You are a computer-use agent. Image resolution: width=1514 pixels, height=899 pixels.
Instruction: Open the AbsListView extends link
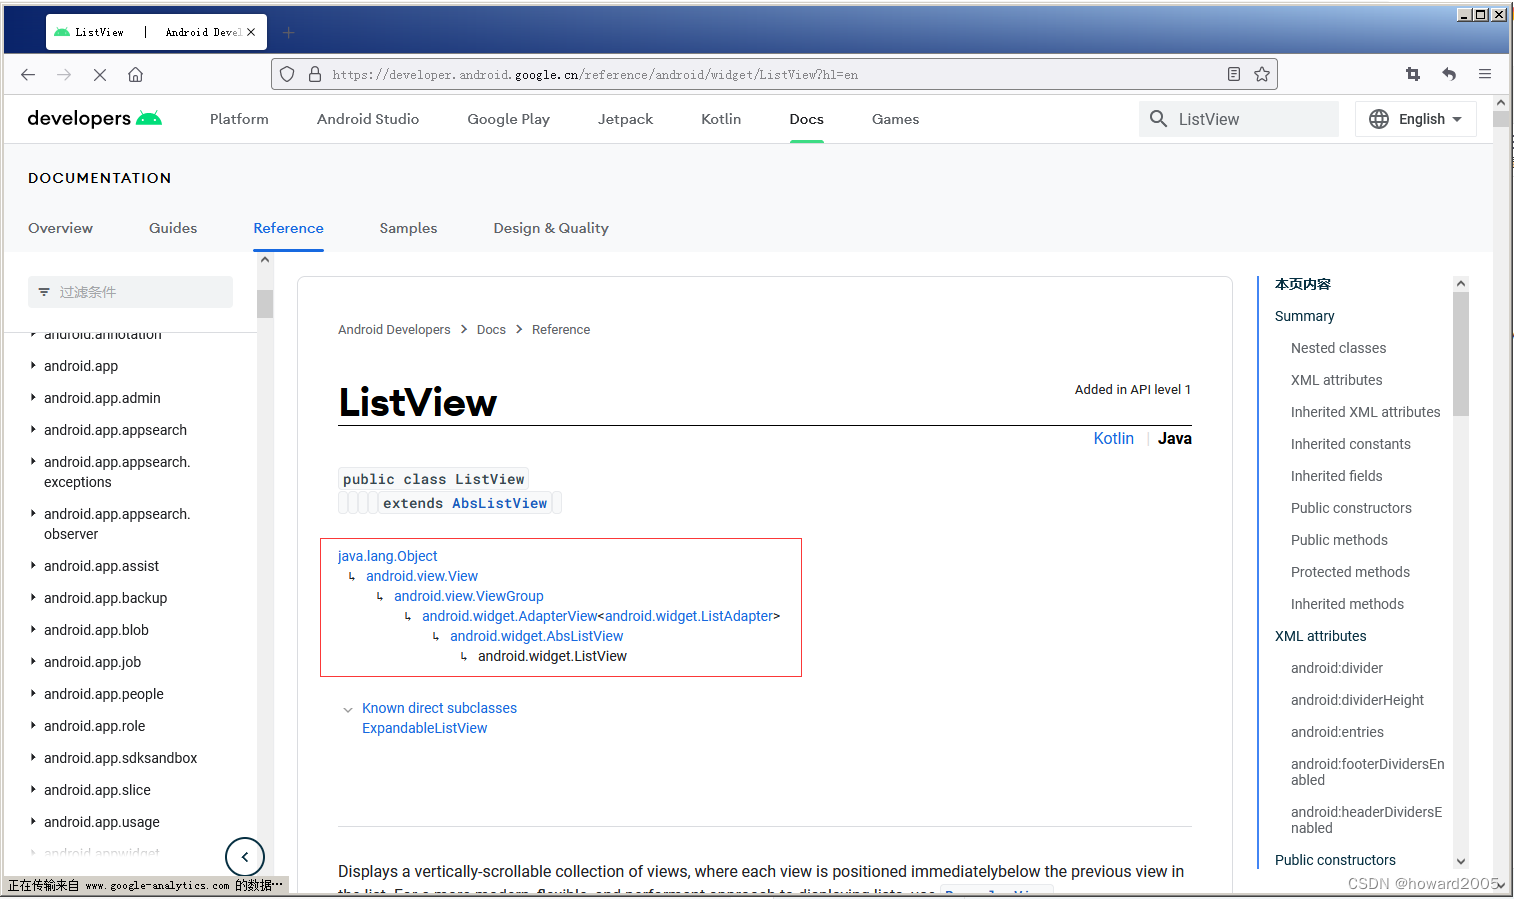point(499,503)
